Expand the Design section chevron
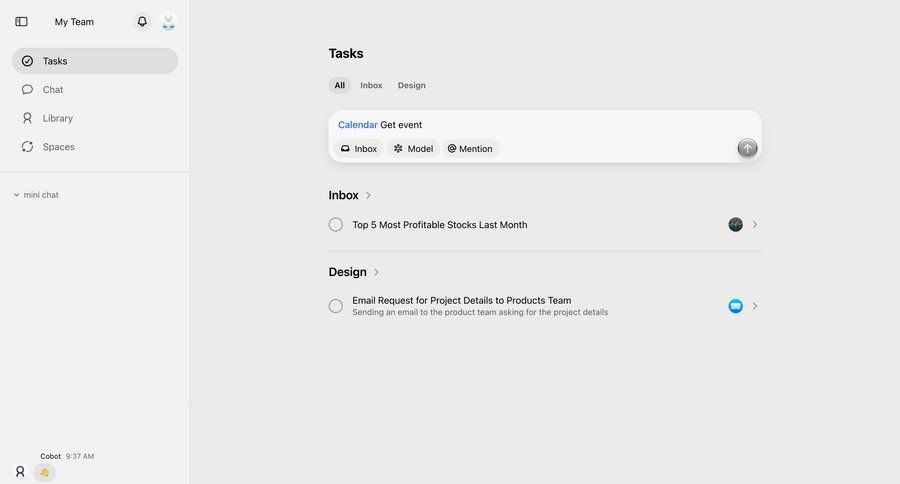The height and width of the screenshot is (484, 900). (376, 272)
